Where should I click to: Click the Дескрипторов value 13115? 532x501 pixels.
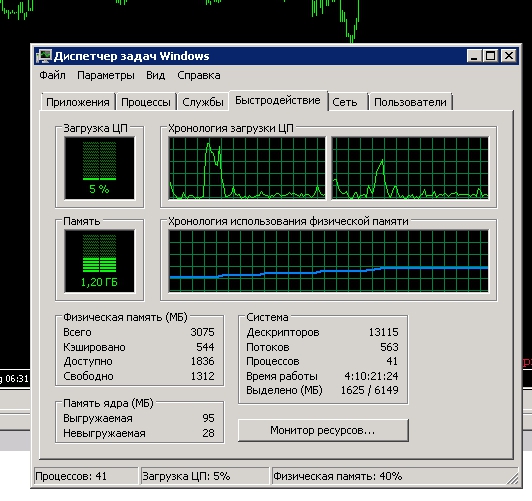(383, 332)
